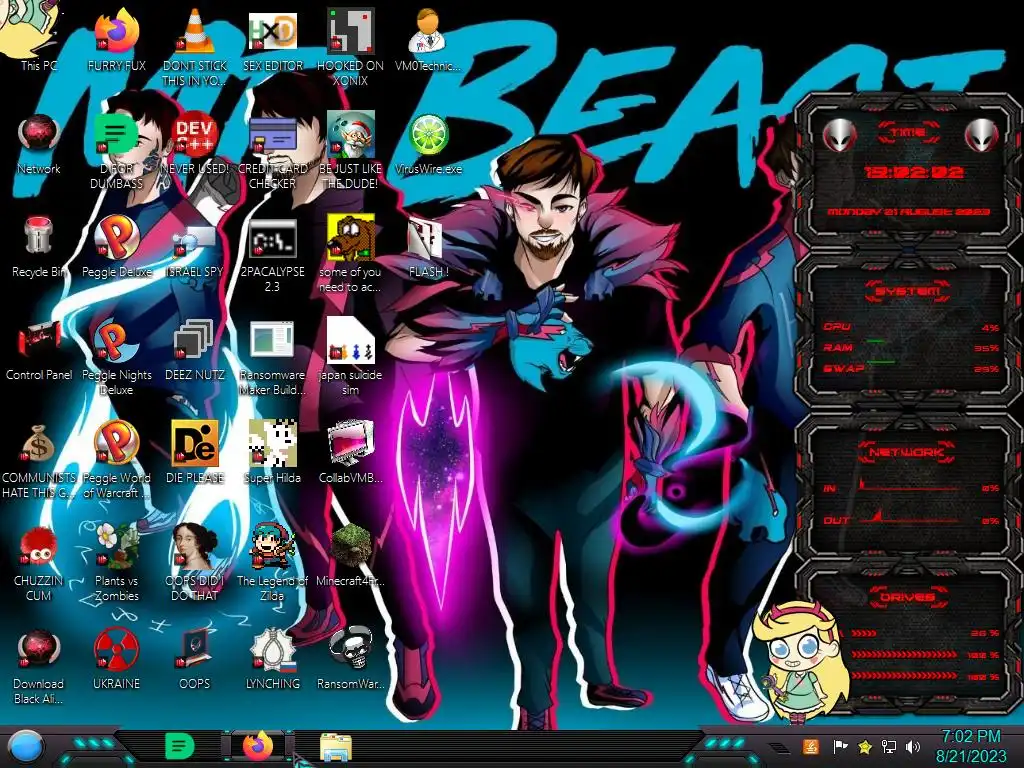Click the SWAP usage row in SYSTEM widget
Image resolution: width=1024 pixels, height=768 pixels.
(x=911, y=368)
